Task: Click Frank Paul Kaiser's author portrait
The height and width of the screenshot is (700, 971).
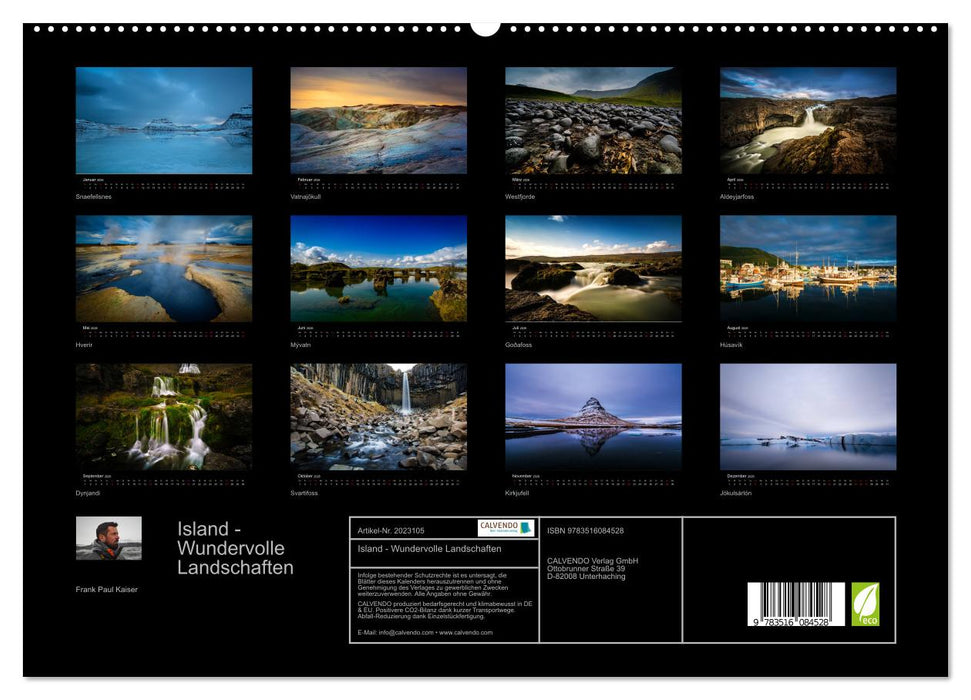Action: 110,541
